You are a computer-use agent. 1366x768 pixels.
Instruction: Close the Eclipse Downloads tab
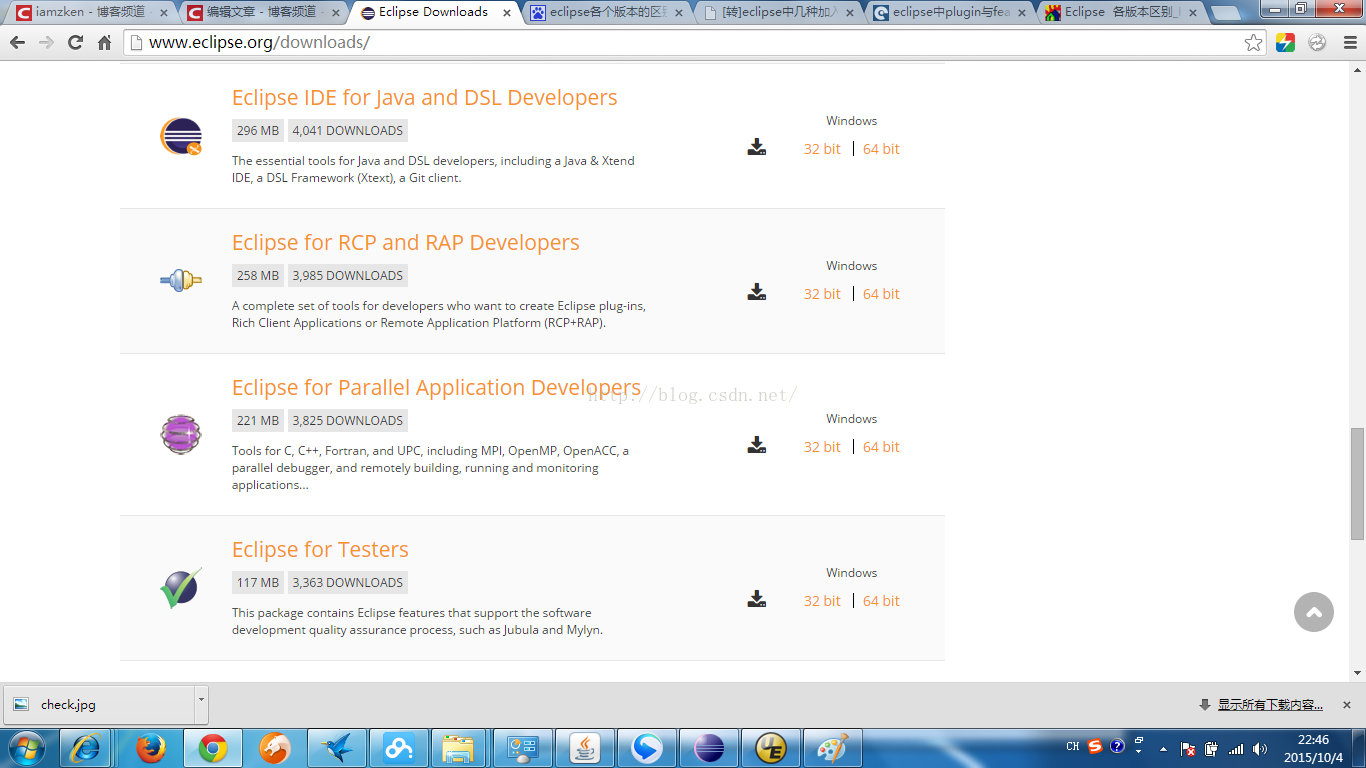(507, 13)
